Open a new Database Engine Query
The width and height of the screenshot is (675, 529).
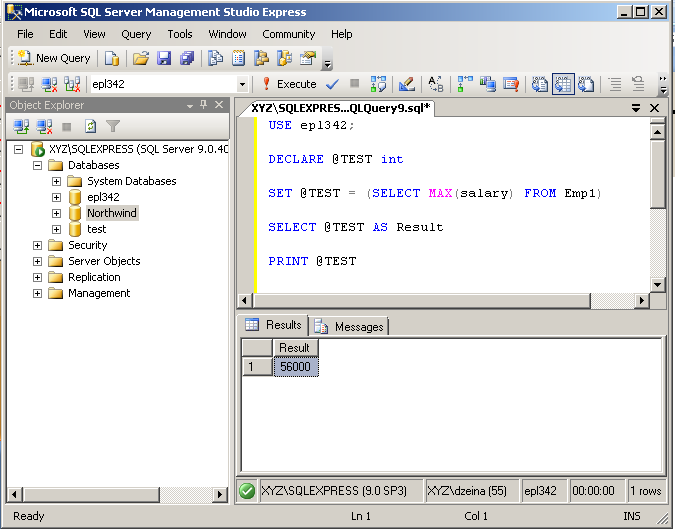pos(112,58)
